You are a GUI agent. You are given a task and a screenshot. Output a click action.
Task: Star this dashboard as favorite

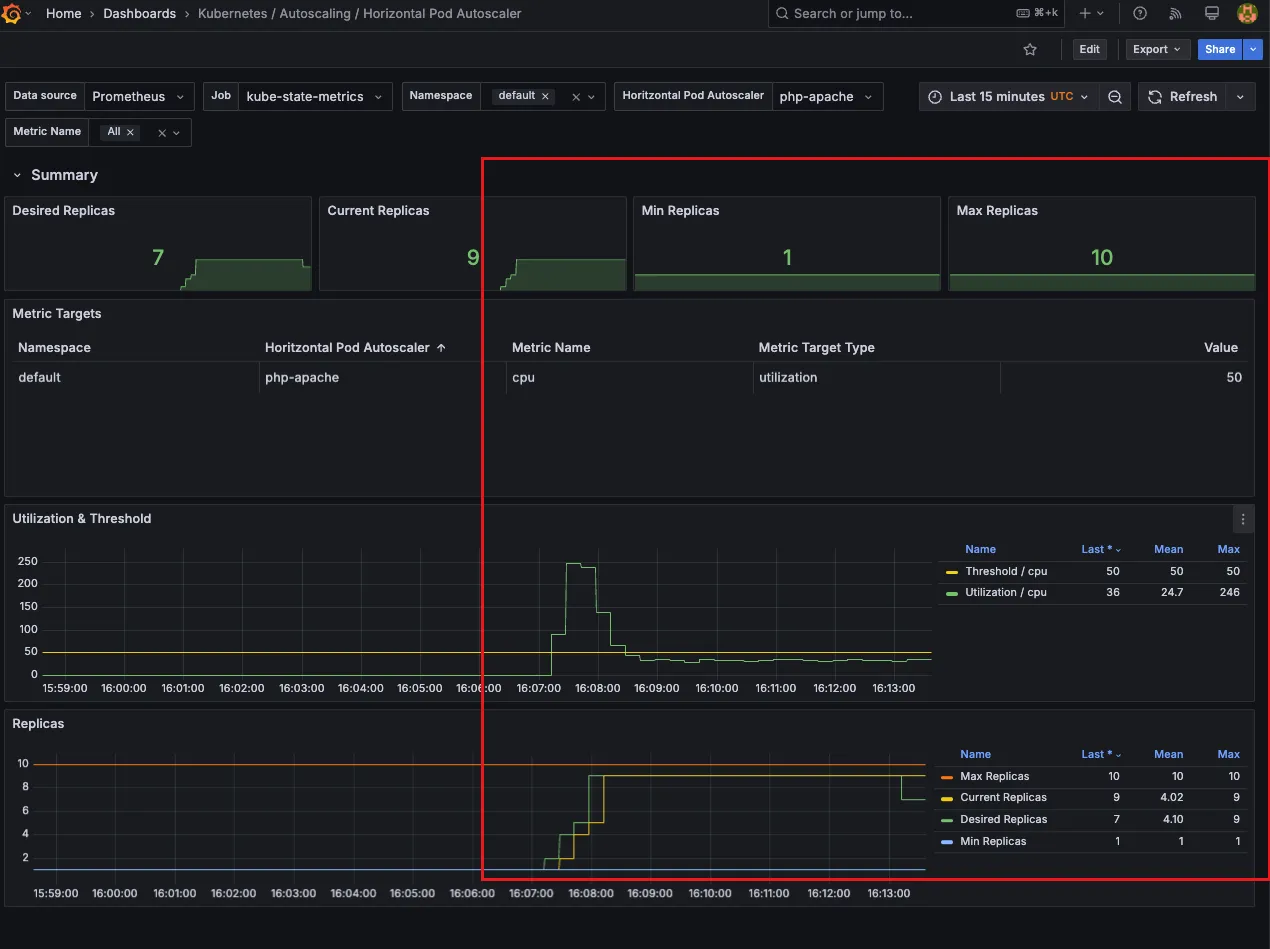click(x=1030, y=49)
